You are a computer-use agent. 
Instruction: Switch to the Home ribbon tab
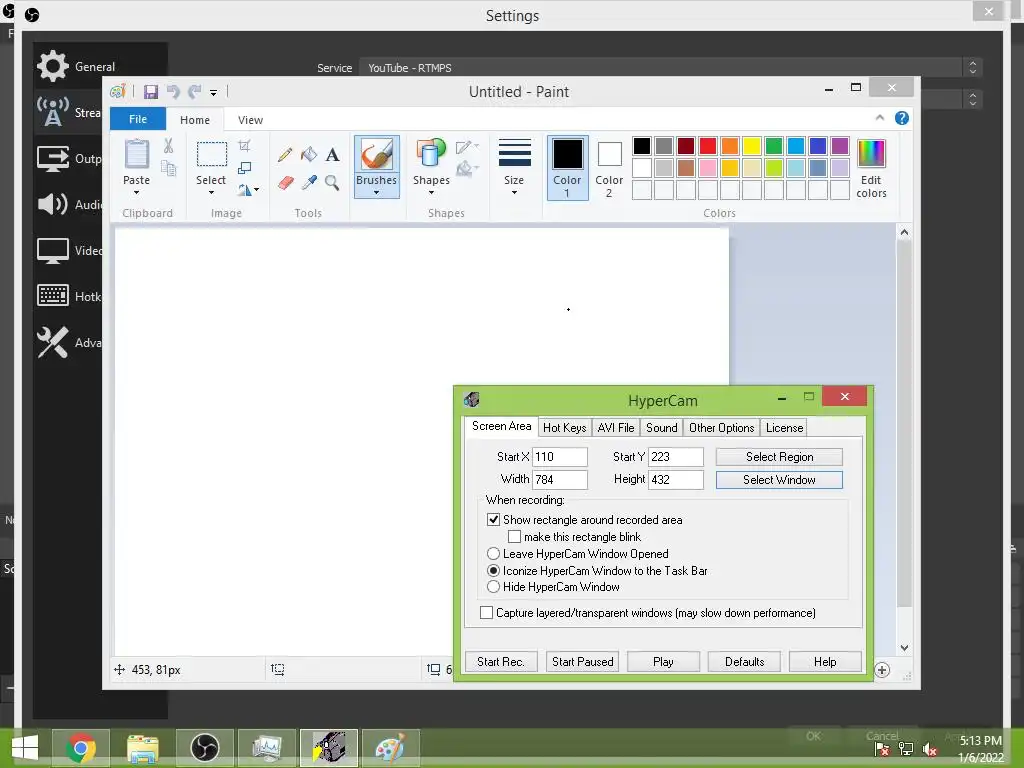195,120
